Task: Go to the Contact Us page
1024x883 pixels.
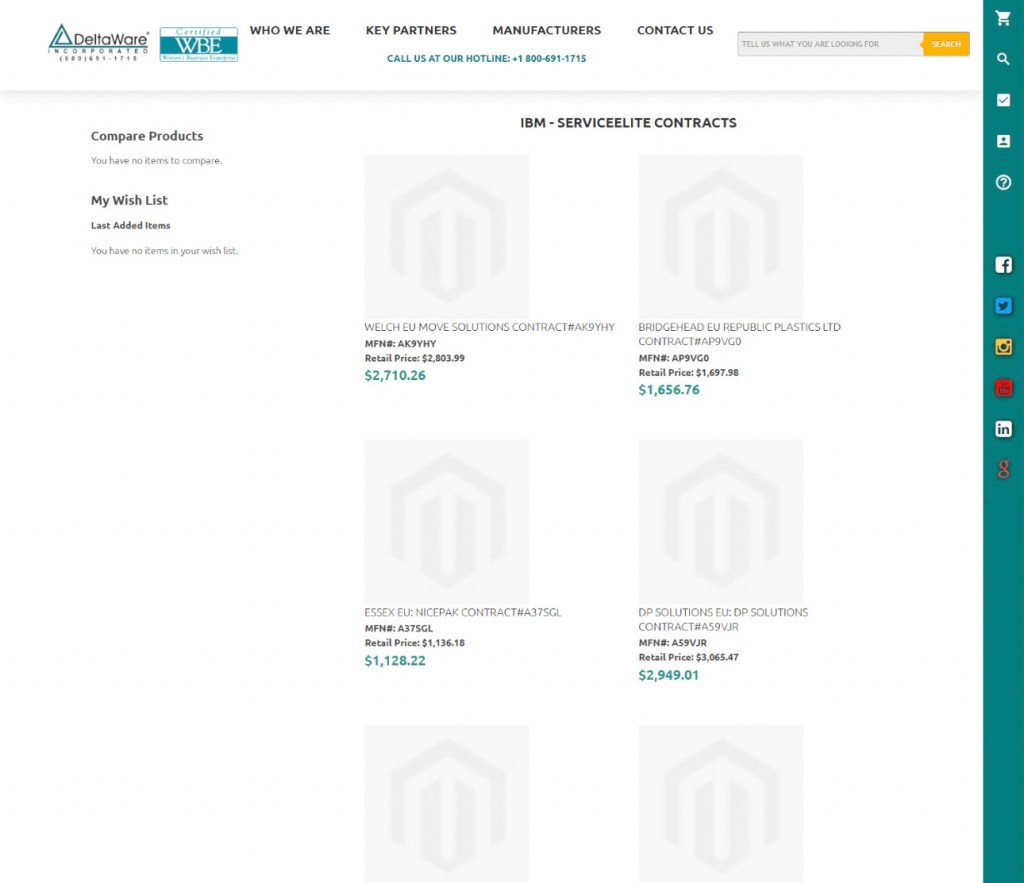Action: (675, 31)
